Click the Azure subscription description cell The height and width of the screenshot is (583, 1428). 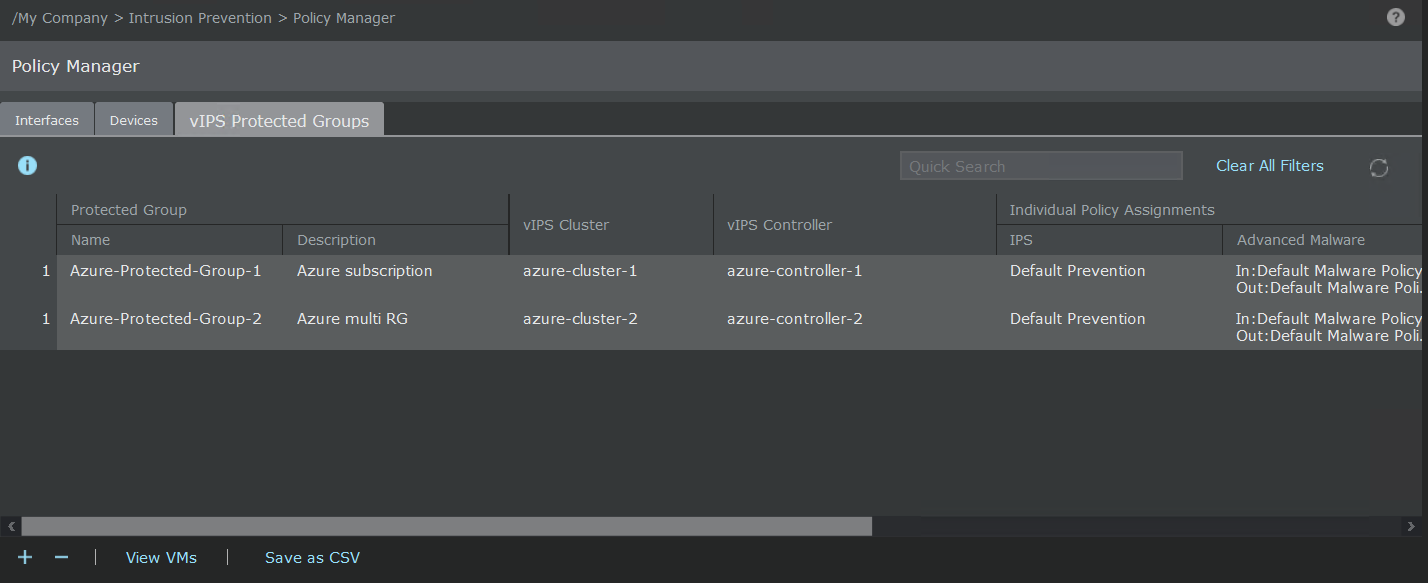[x=365, y=271]
